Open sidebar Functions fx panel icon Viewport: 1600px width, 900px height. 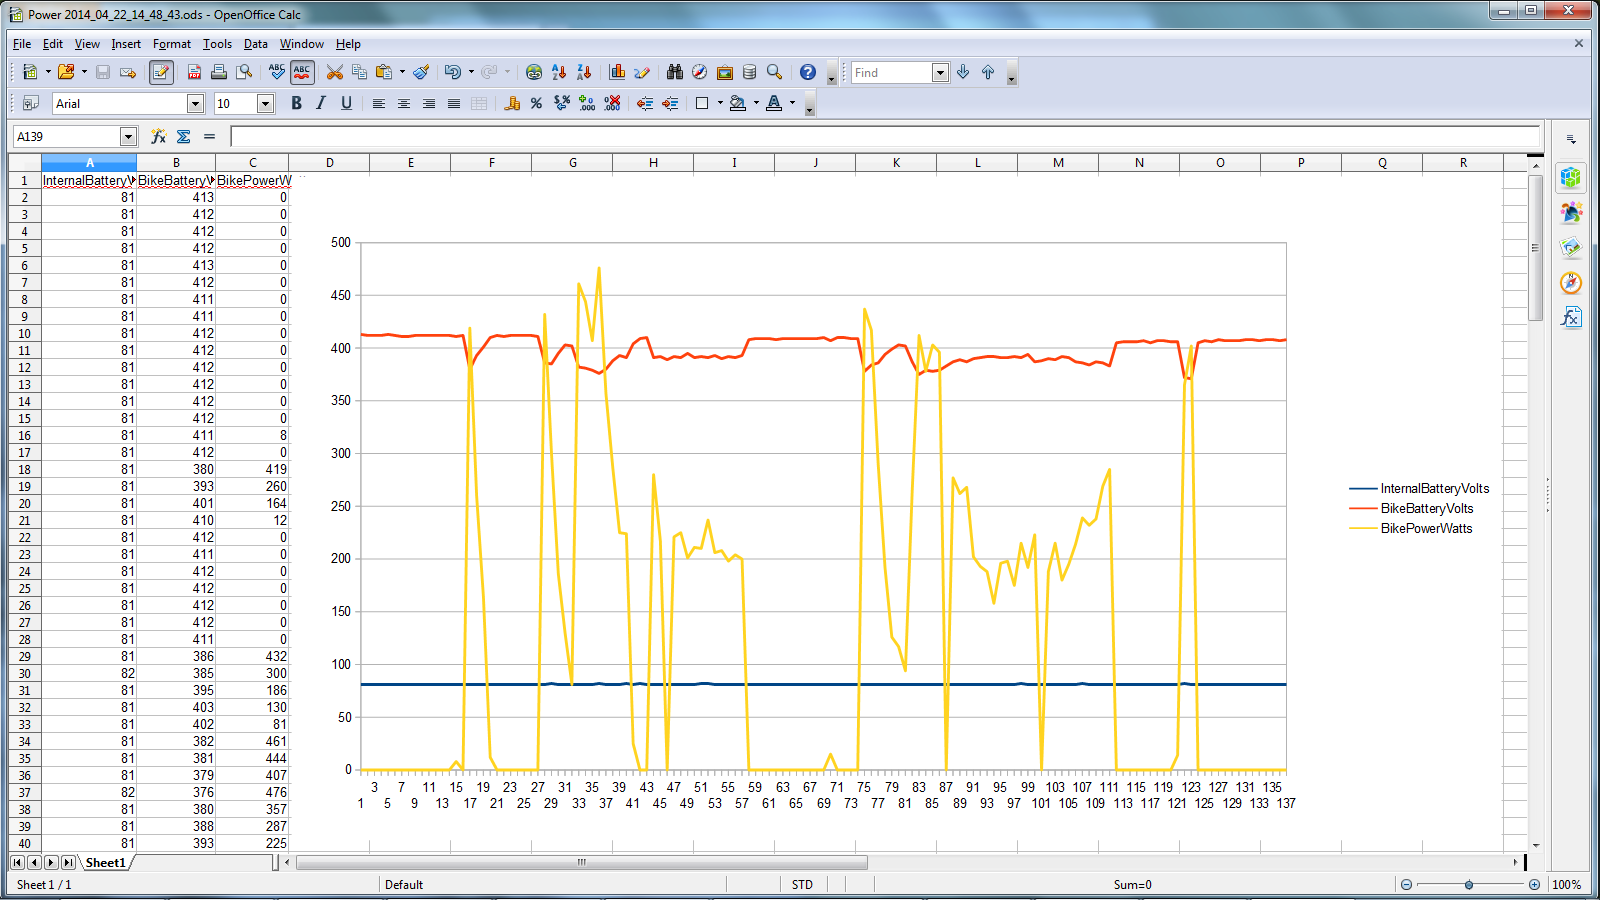point(1571,317)
